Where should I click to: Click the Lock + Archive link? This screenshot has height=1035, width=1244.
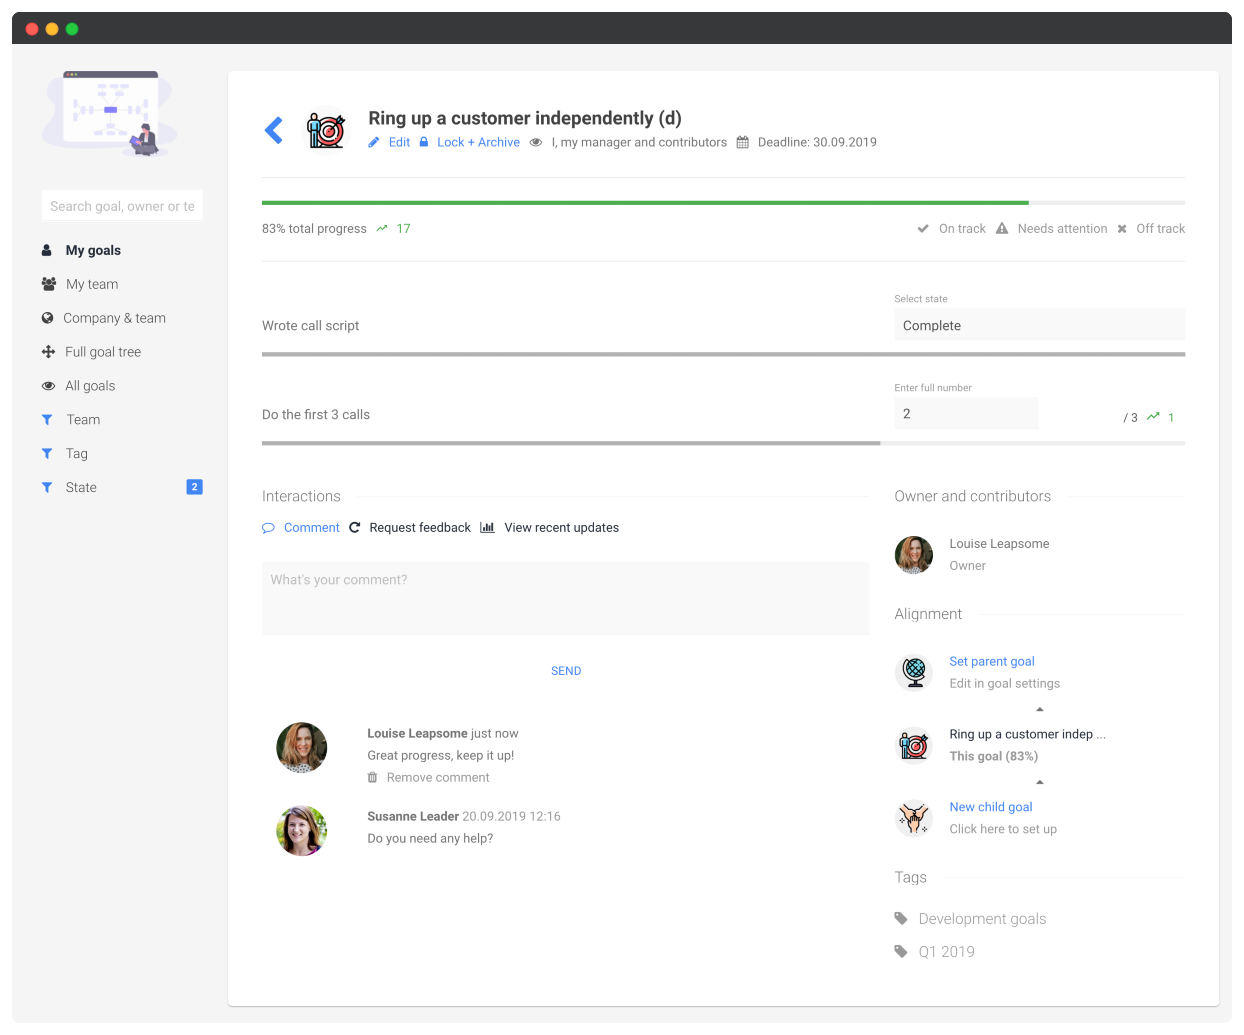478,142
